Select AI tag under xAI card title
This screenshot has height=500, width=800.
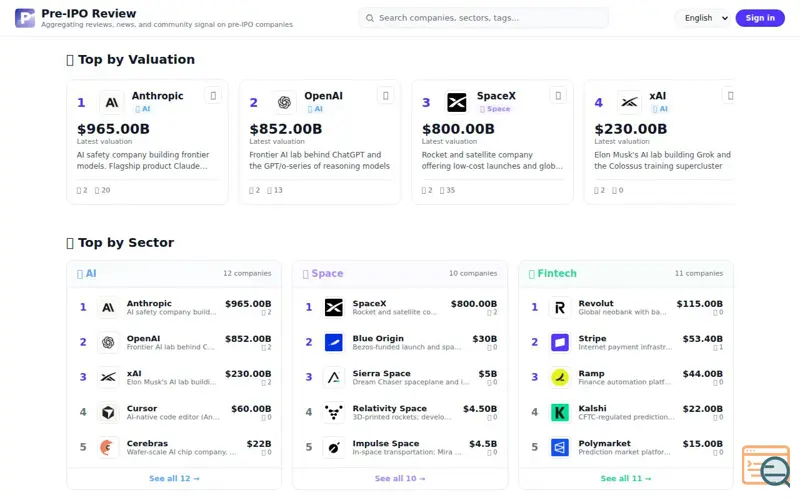[660, 109]
